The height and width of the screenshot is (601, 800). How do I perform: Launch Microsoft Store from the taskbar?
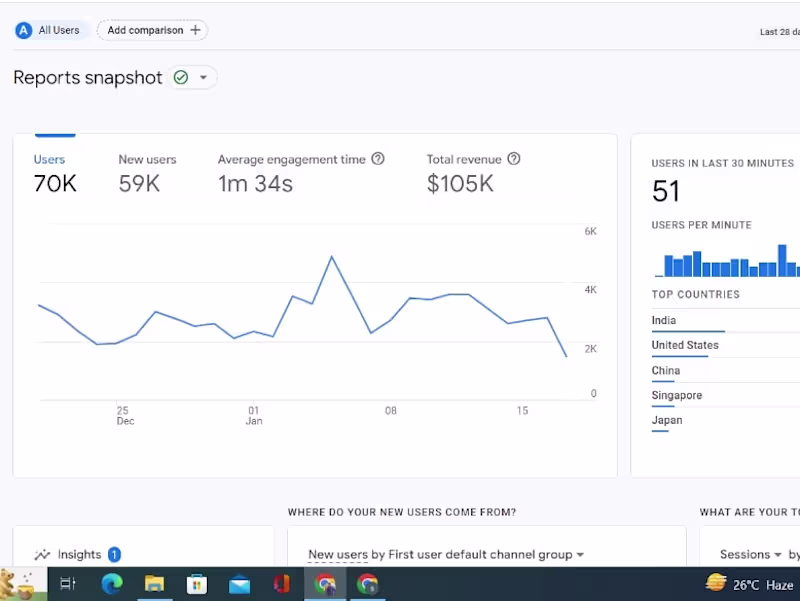coord(197,584)
